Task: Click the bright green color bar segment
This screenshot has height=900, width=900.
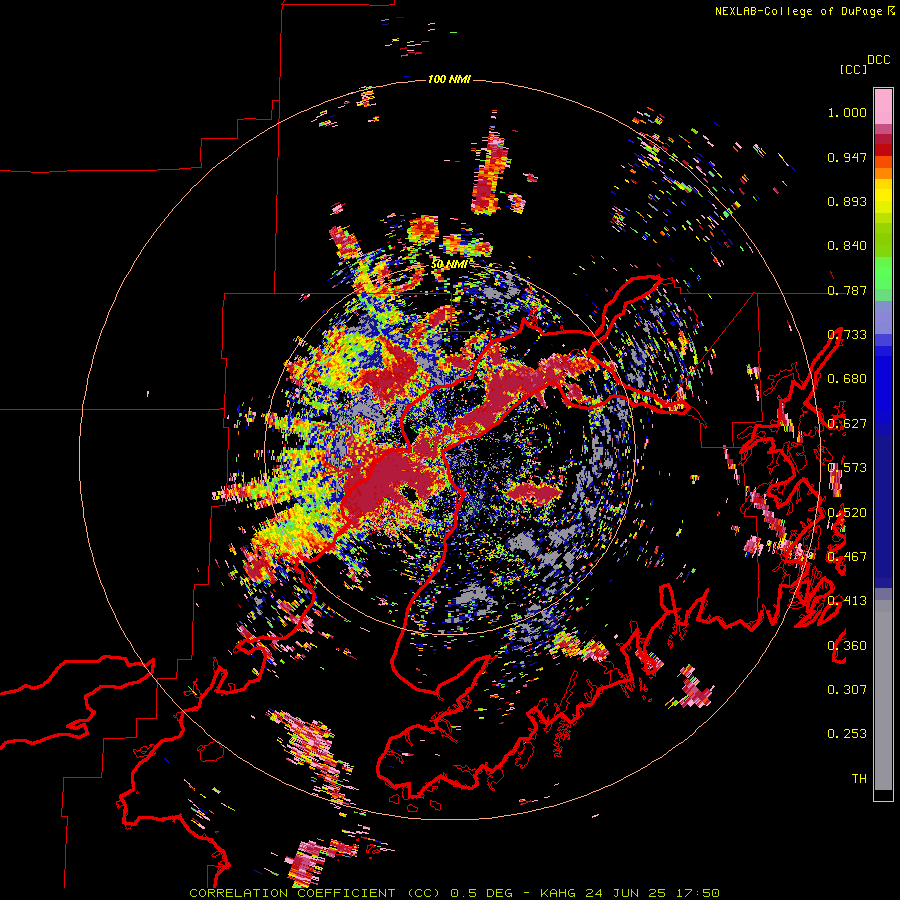Action: point(883,273)
